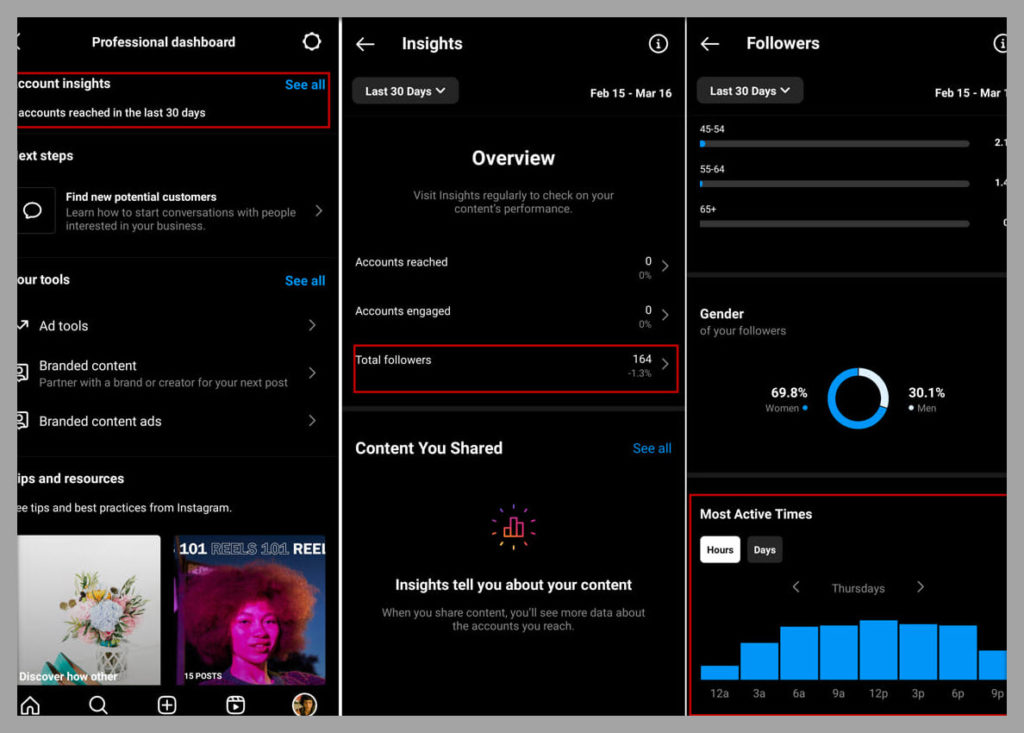This screenshot has height=733, width=1024.
Task: Open Search from the bottom navigation bar
Action: [x=98, y=705]
